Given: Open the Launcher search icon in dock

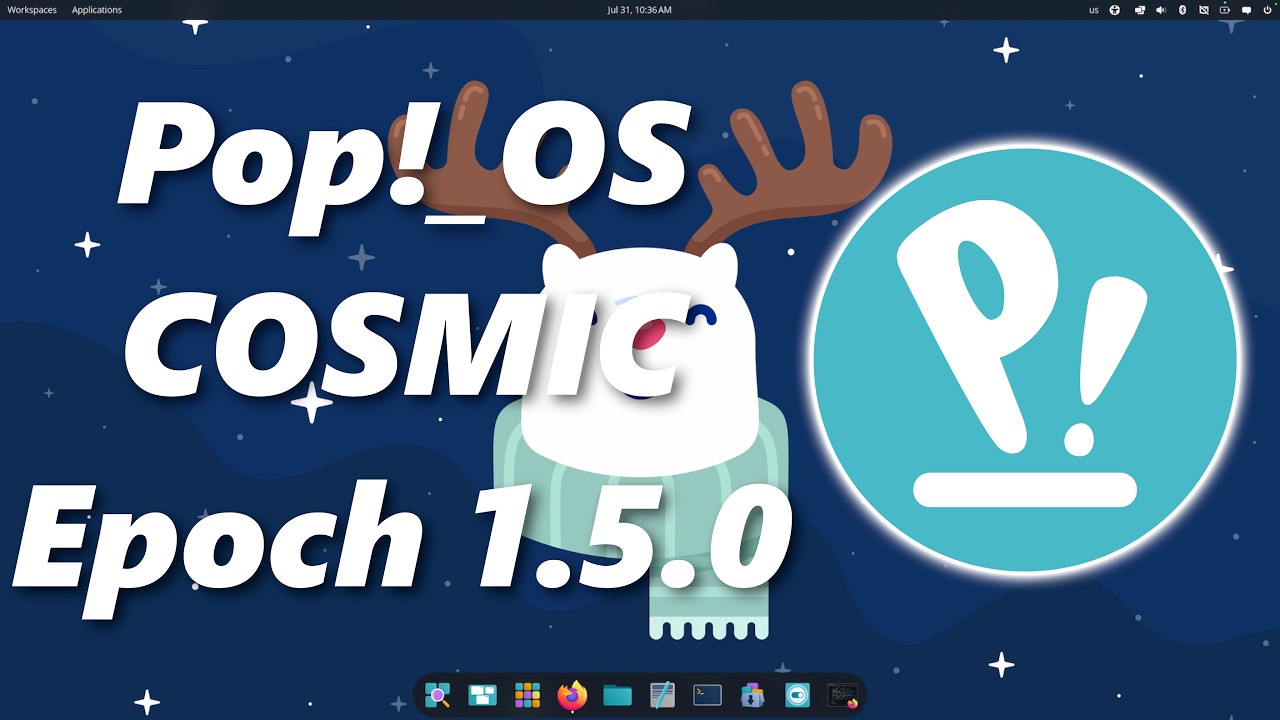Looking at the screenshot, I should pyautogui.click(x=437, y=695).
